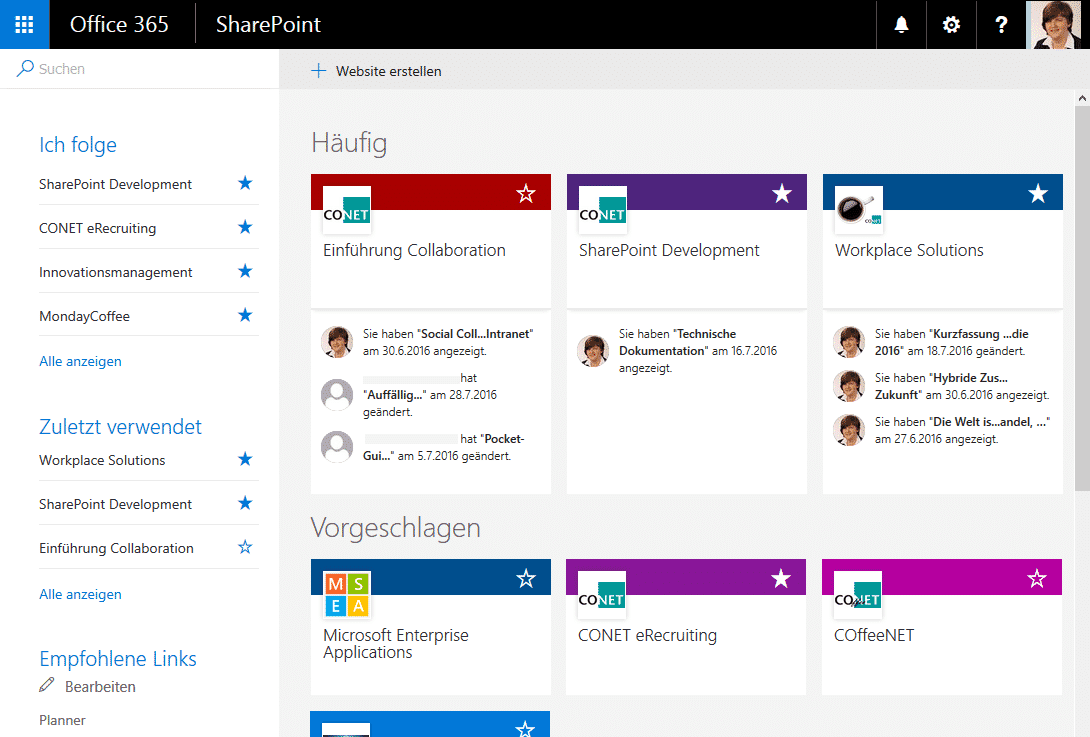Open Microsoft Enterprise Applications card title
Image resolution: width=1090 pixels, height=737 pixels.
click(x=396, y=644)
